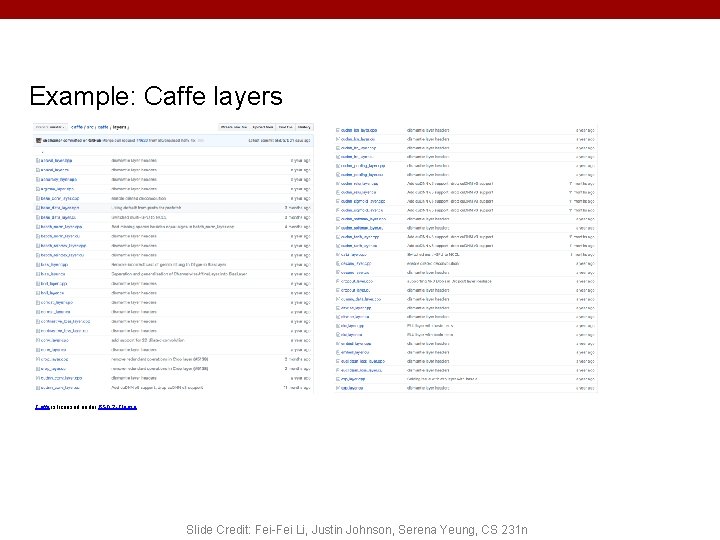Click file icon beside dropout_layer.cpp
Screen dimensions: 720x540
pyautogui.click(x=338, y=281)
